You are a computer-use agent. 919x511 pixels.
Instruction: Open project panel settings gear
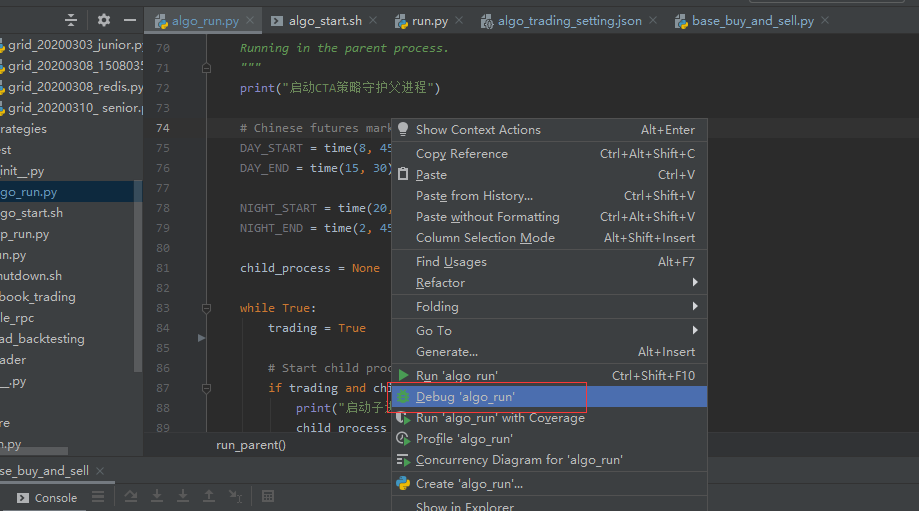point(104,21)
